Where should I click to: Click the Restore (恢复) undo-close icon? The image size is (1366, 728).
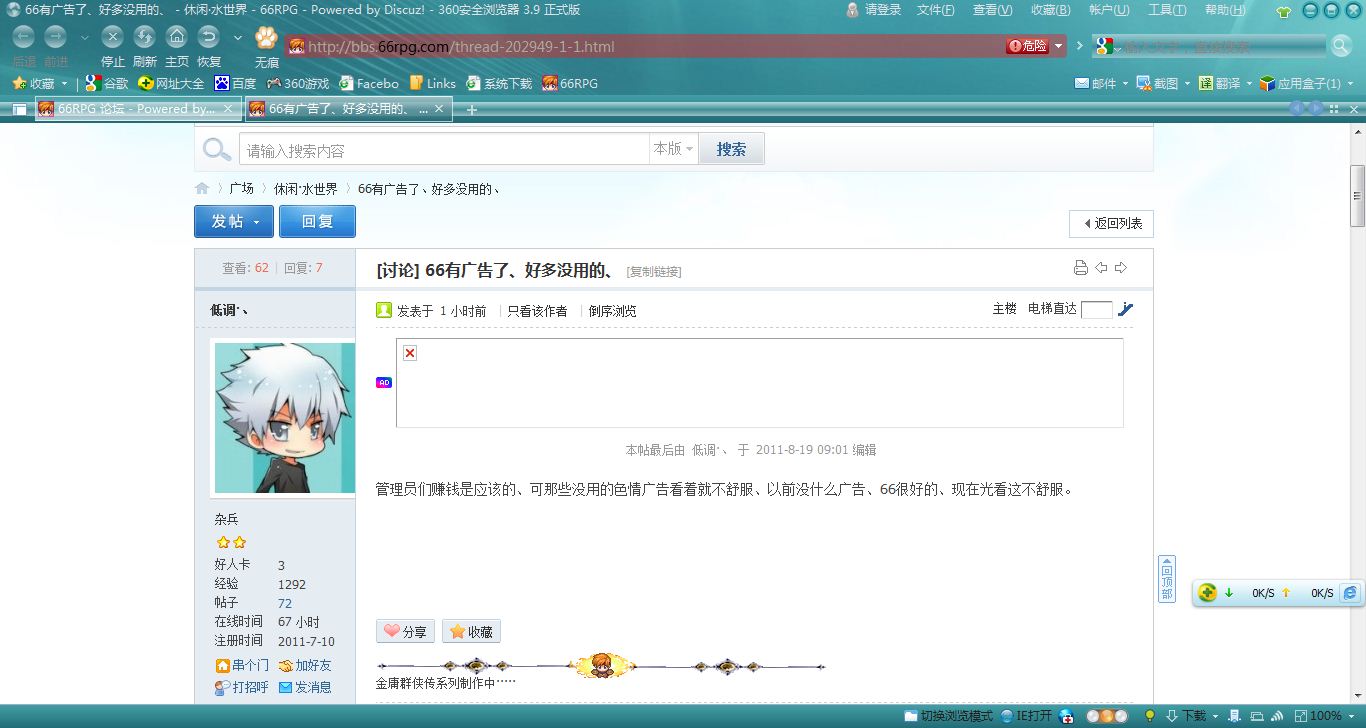209,38
